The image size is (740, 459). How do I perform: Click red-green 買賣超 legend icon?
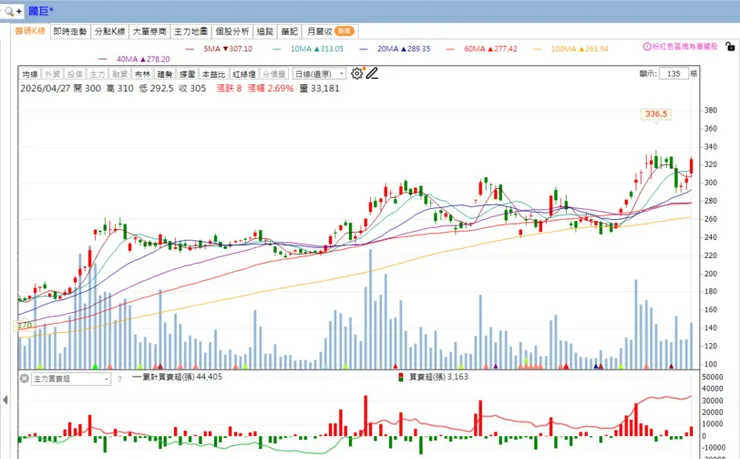(x=401, y=377)
